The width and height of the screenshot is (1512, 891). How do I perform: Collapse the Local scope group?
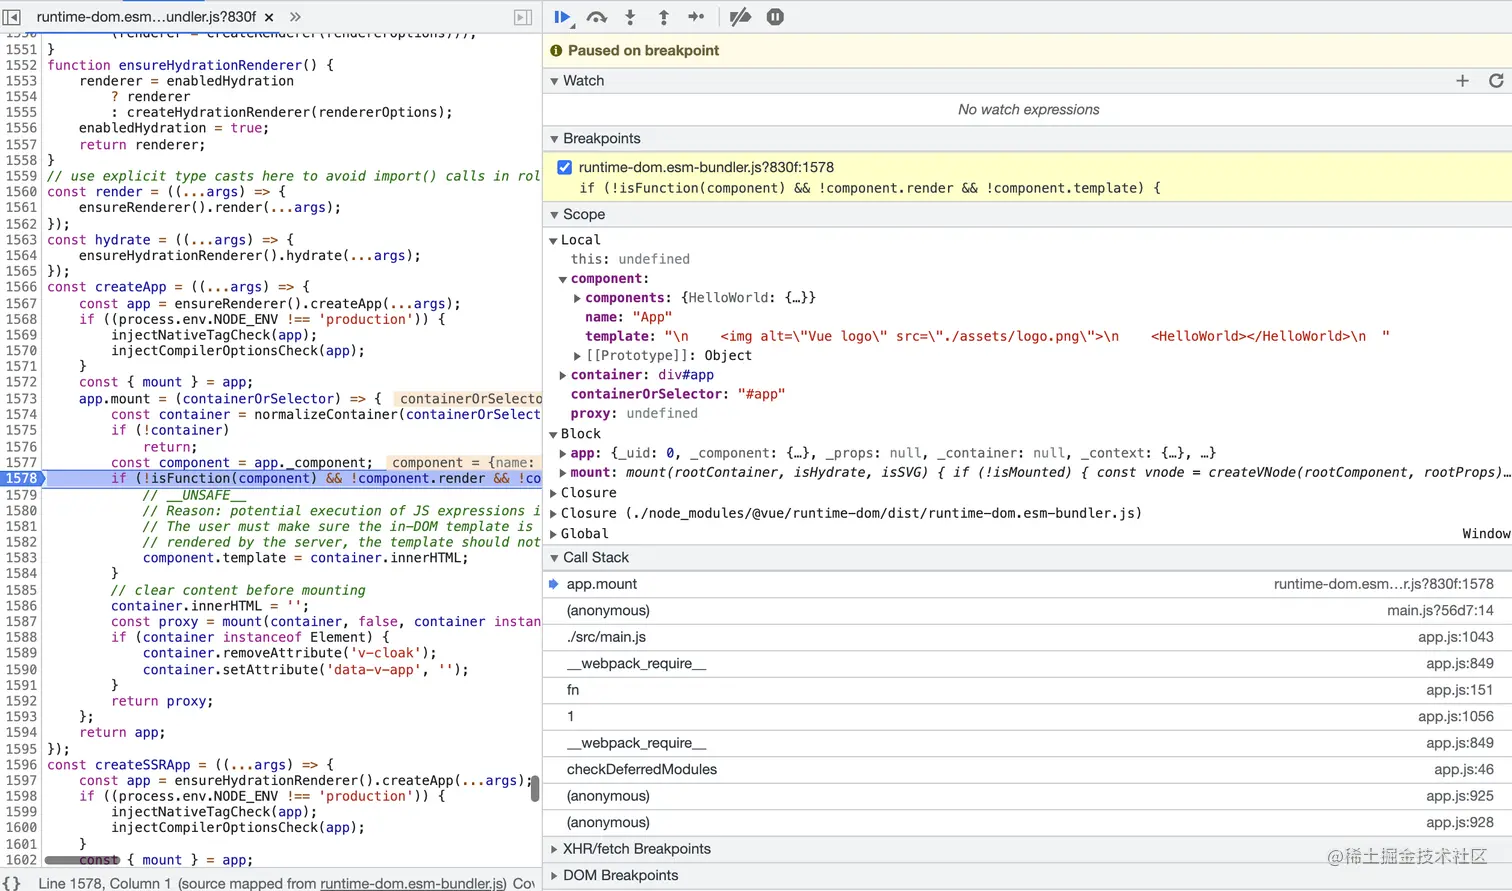tap(553, 241)
